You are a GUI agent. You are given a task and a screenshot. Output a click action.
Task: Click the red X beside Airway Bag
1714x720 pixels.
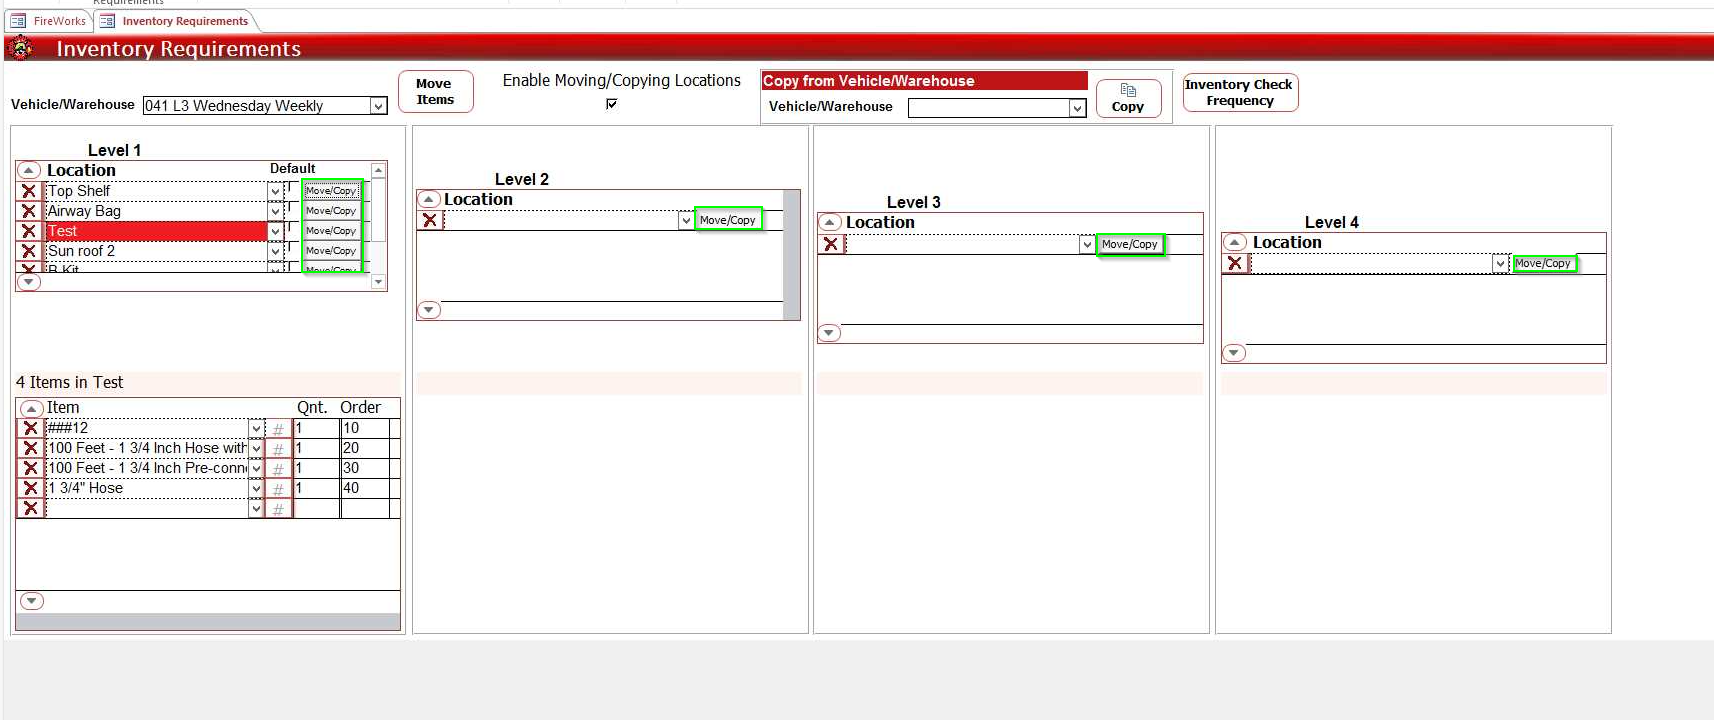pyautogui.click(x=29, y=211)
